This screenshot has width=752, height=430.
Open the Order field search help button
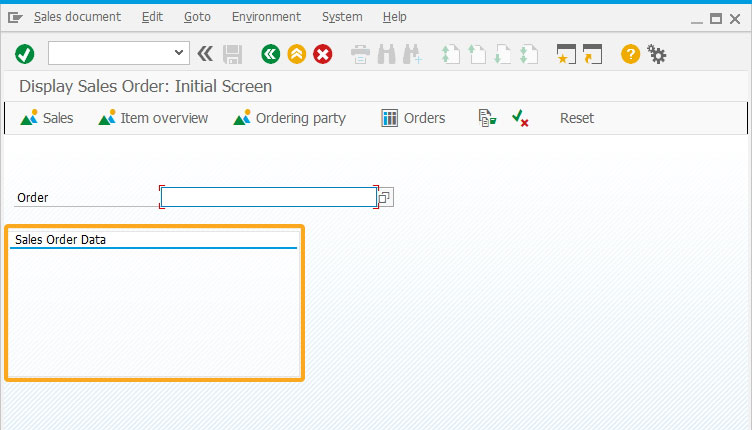click(x=385, y=197)
